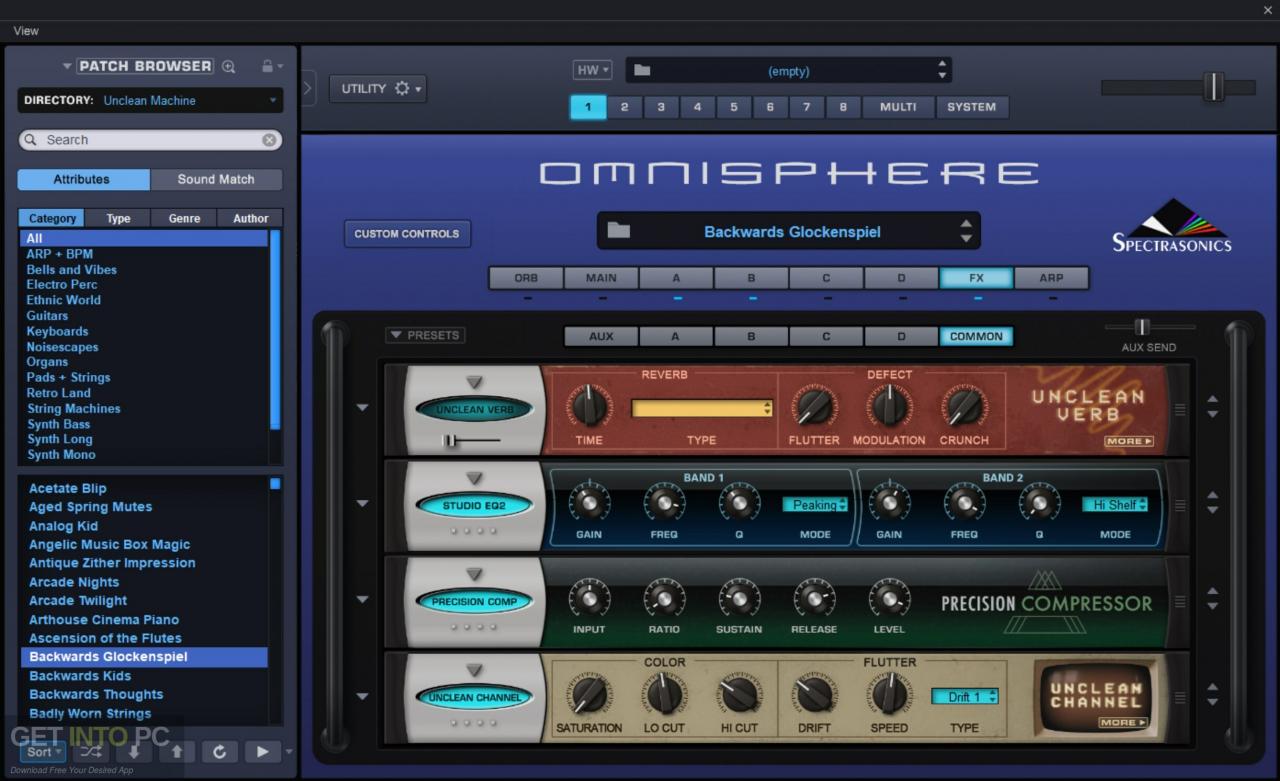Click MORE on the Unclean Verb unit
The width and height of the screenshot is (1280, 781).
click(x=1129, y=441)
